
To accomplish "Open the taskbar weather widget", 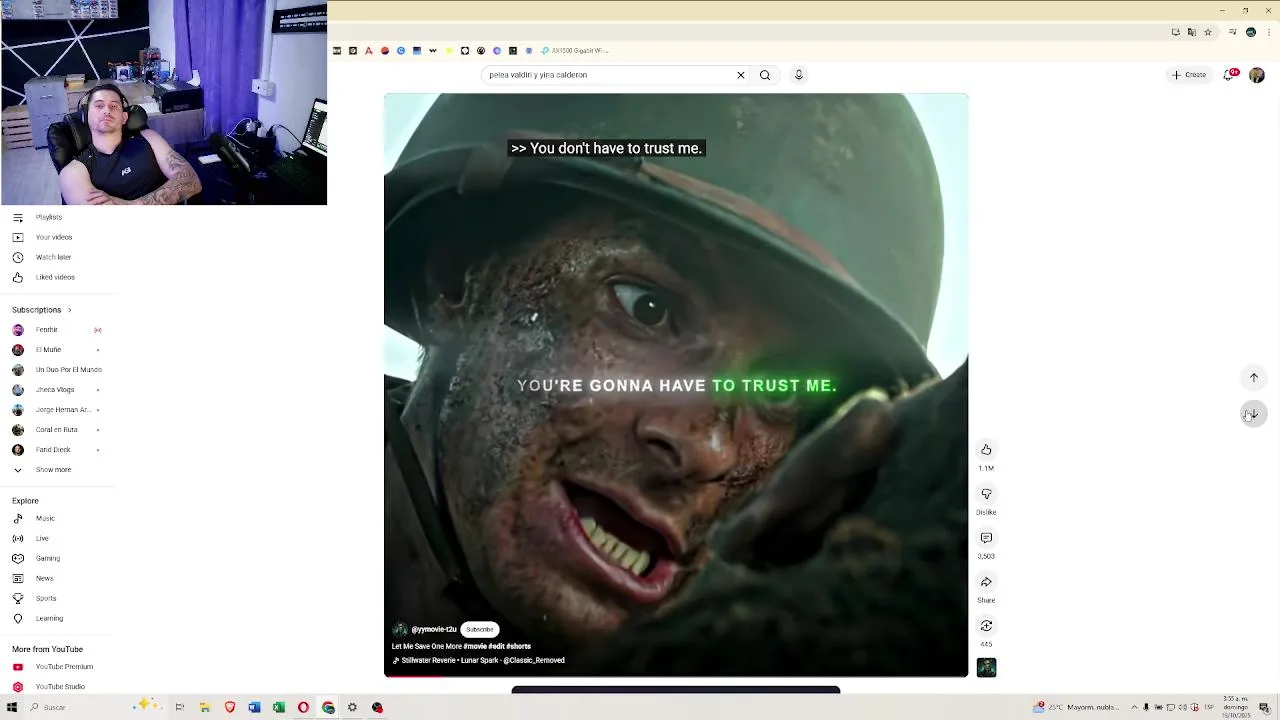I will [x=1076, y=708].
